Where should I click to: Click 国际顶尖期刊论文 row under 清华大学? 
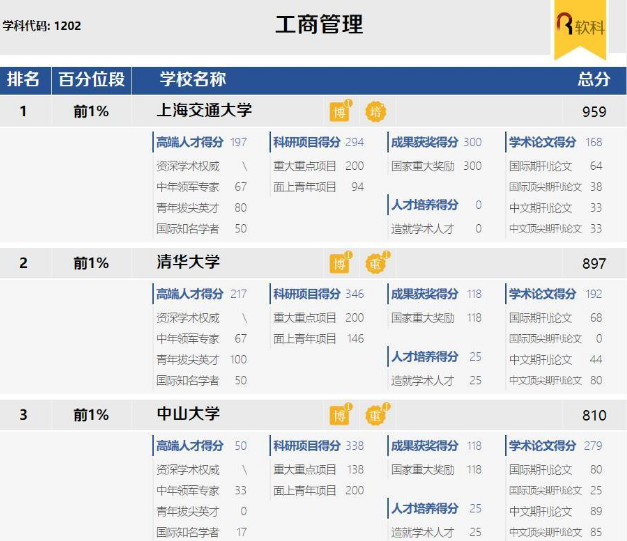click(556, 339)
